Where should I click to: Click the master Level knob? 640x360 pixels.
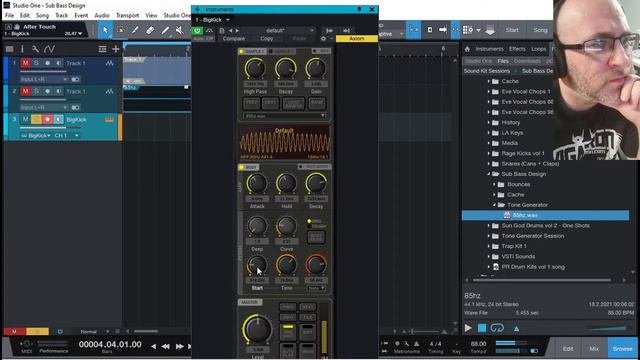[257, 329]
